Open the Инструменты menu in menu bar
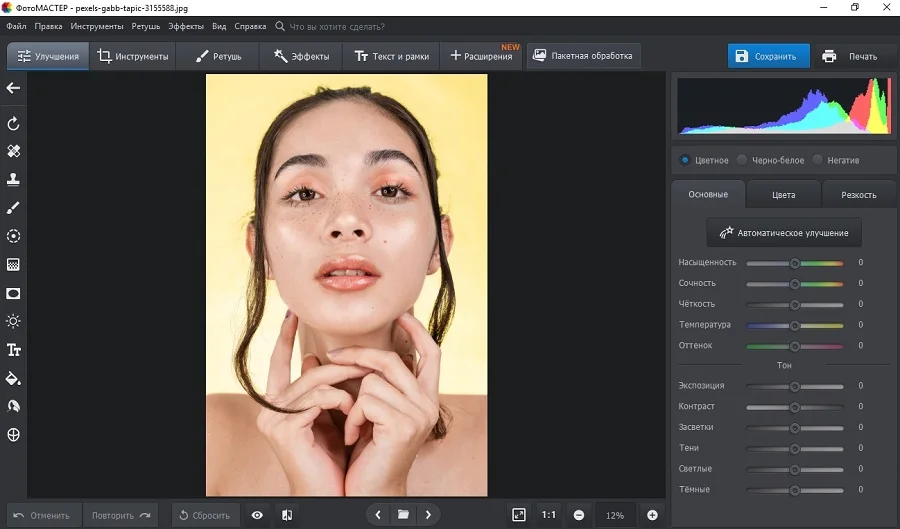This screenshot has width=900, height=529. point(97,26)
